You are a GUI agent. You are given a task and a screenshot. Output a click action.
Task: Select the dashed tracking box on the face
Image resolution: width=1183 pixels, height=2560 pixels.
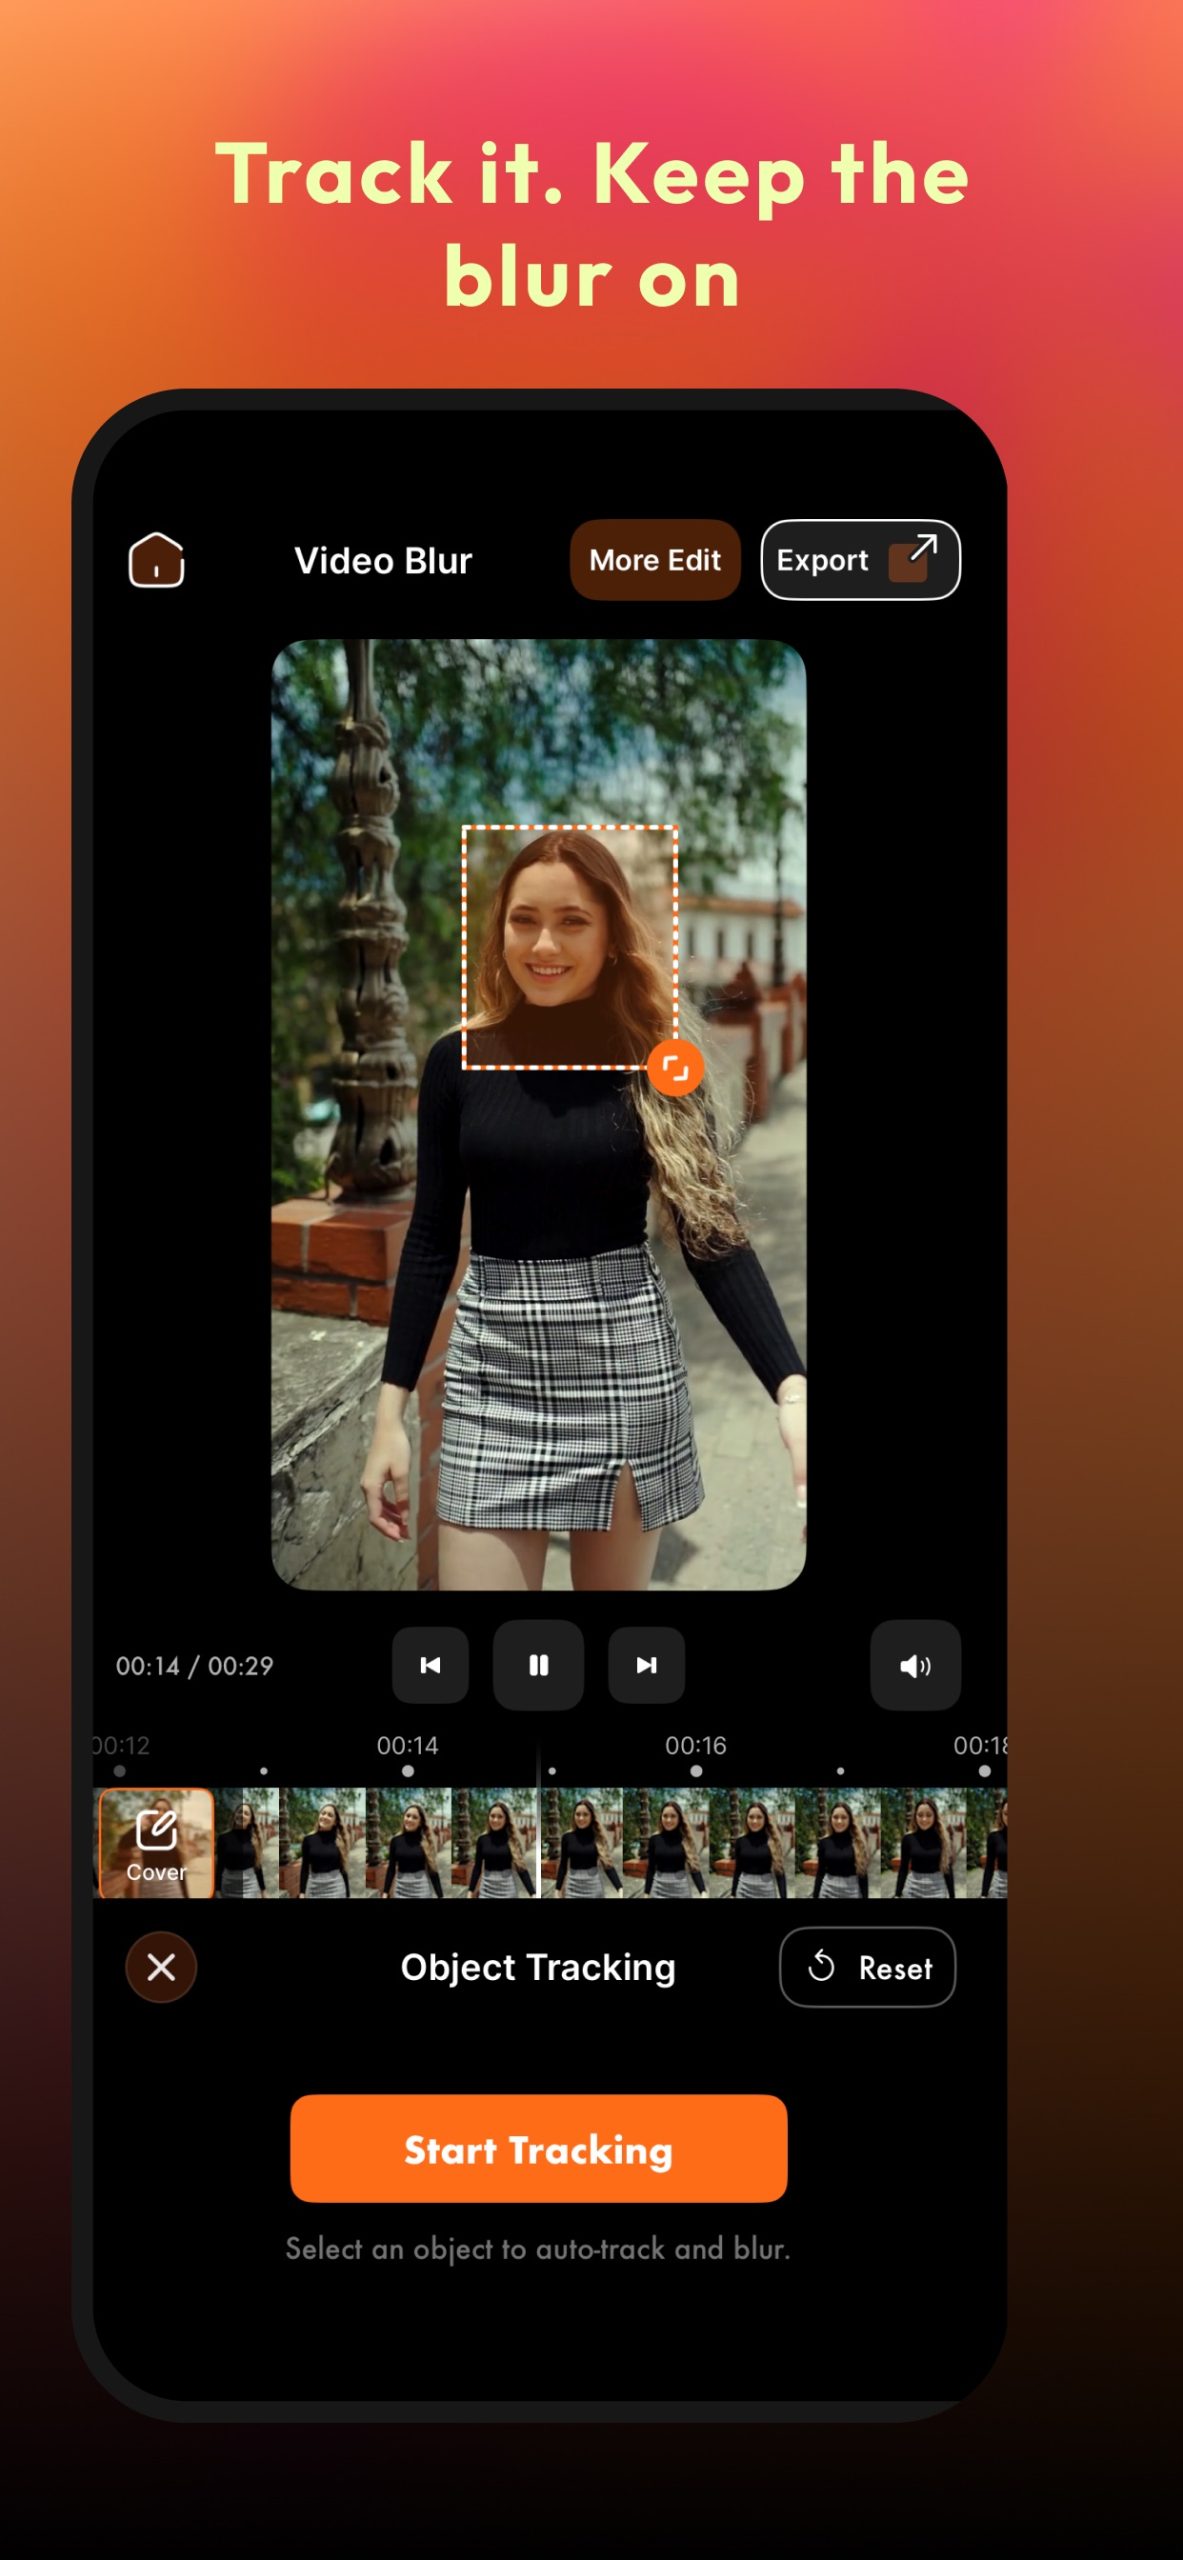pyautogui.click(x=569, y=947)
